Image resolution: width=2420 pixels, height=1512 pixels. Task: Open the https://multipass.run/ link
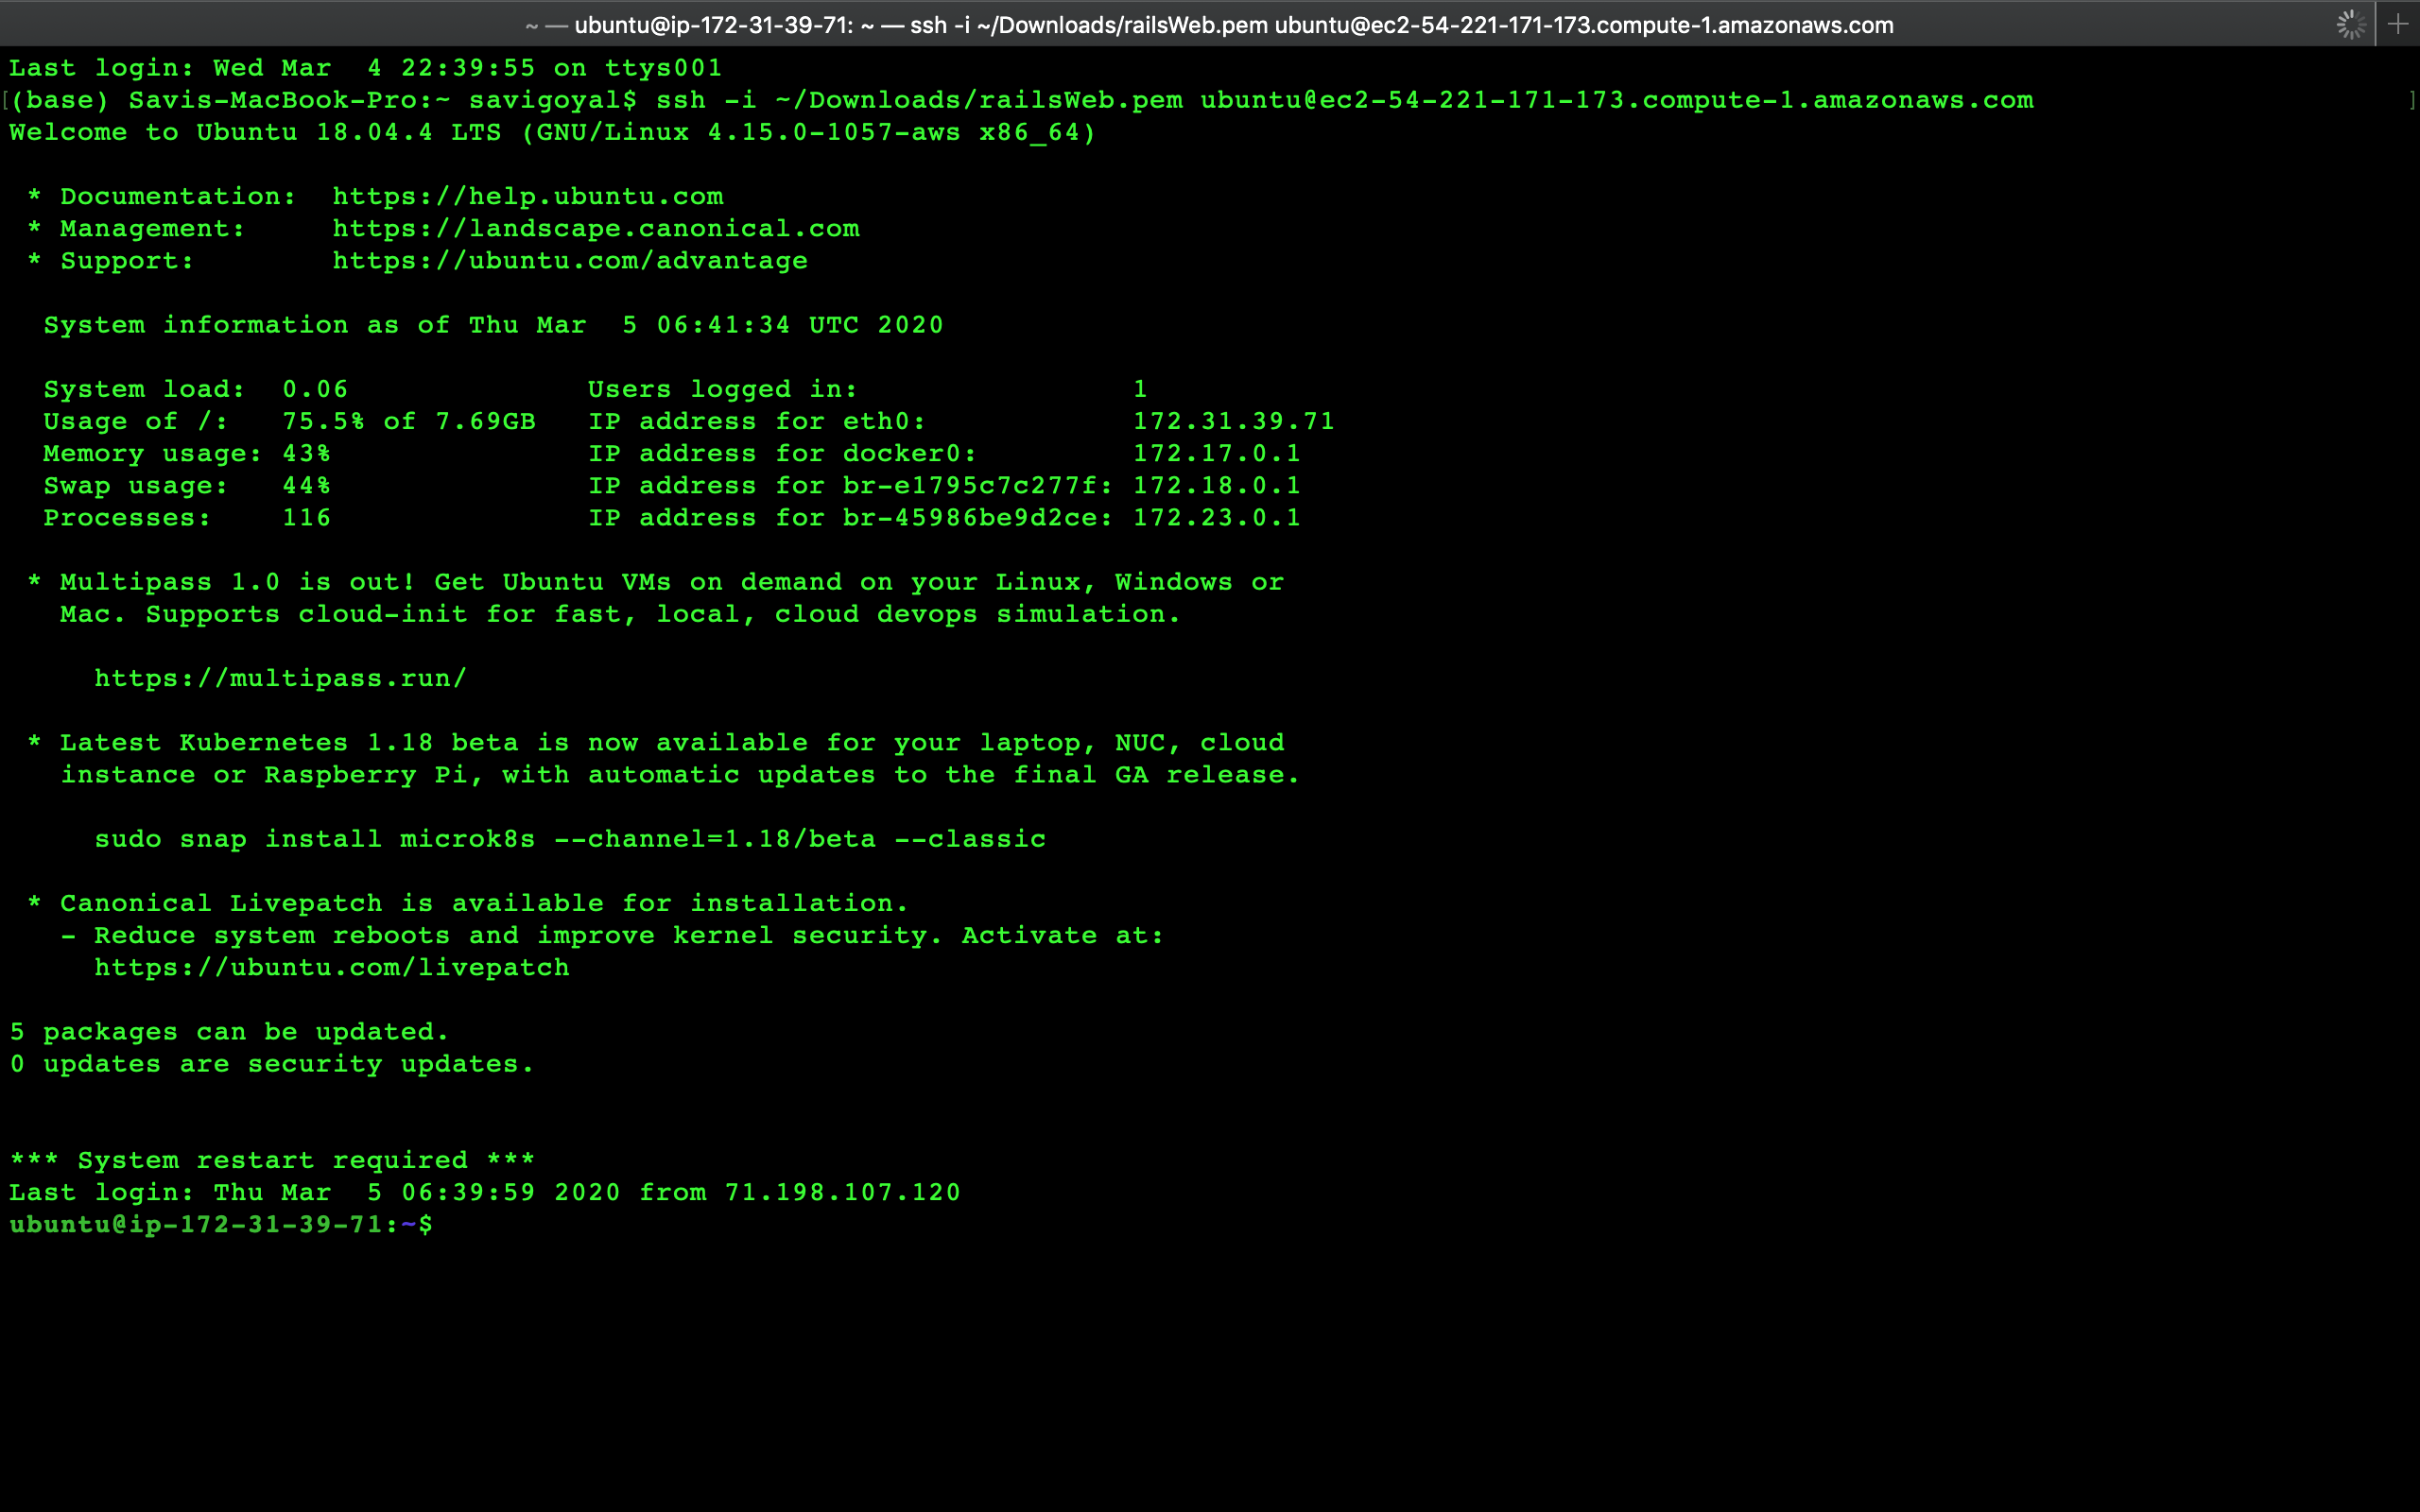pos(281,678)
